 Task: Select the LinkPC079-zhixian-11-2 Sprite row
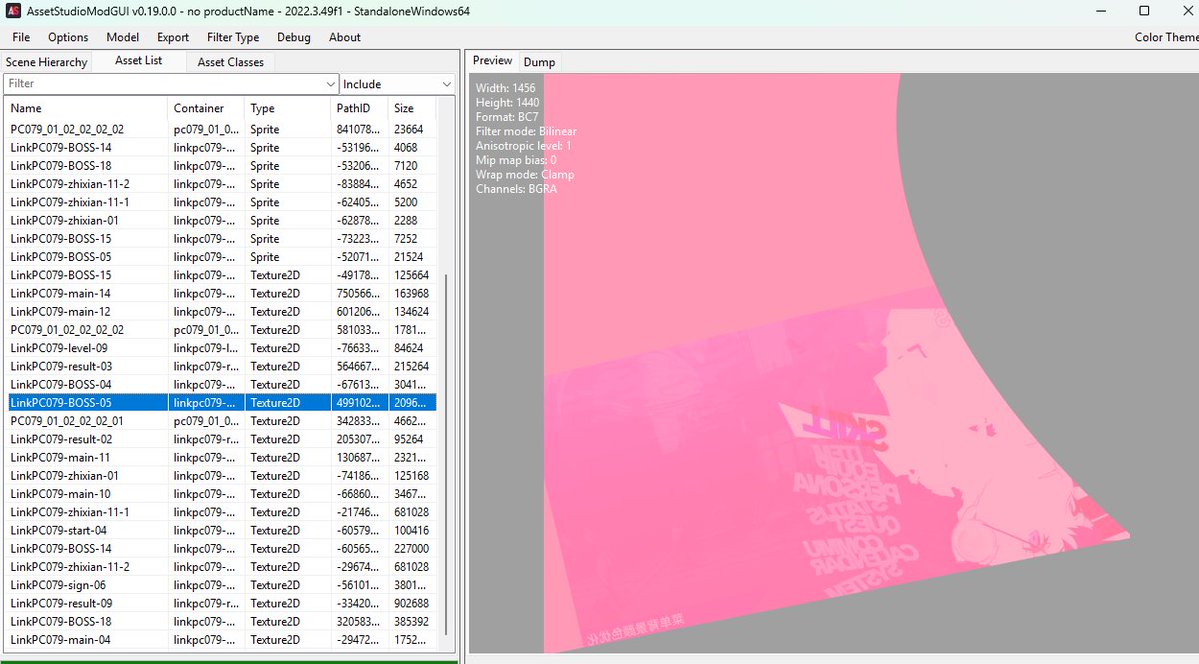click(222, 184)
